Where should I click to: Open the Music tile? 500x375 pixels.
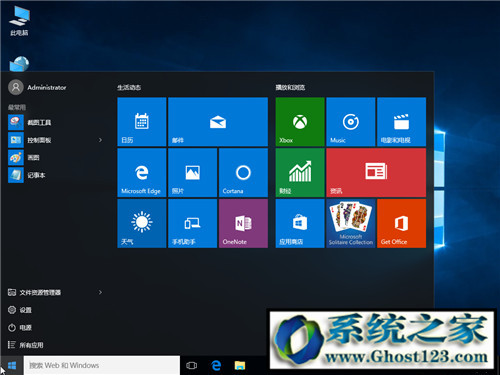351,122
